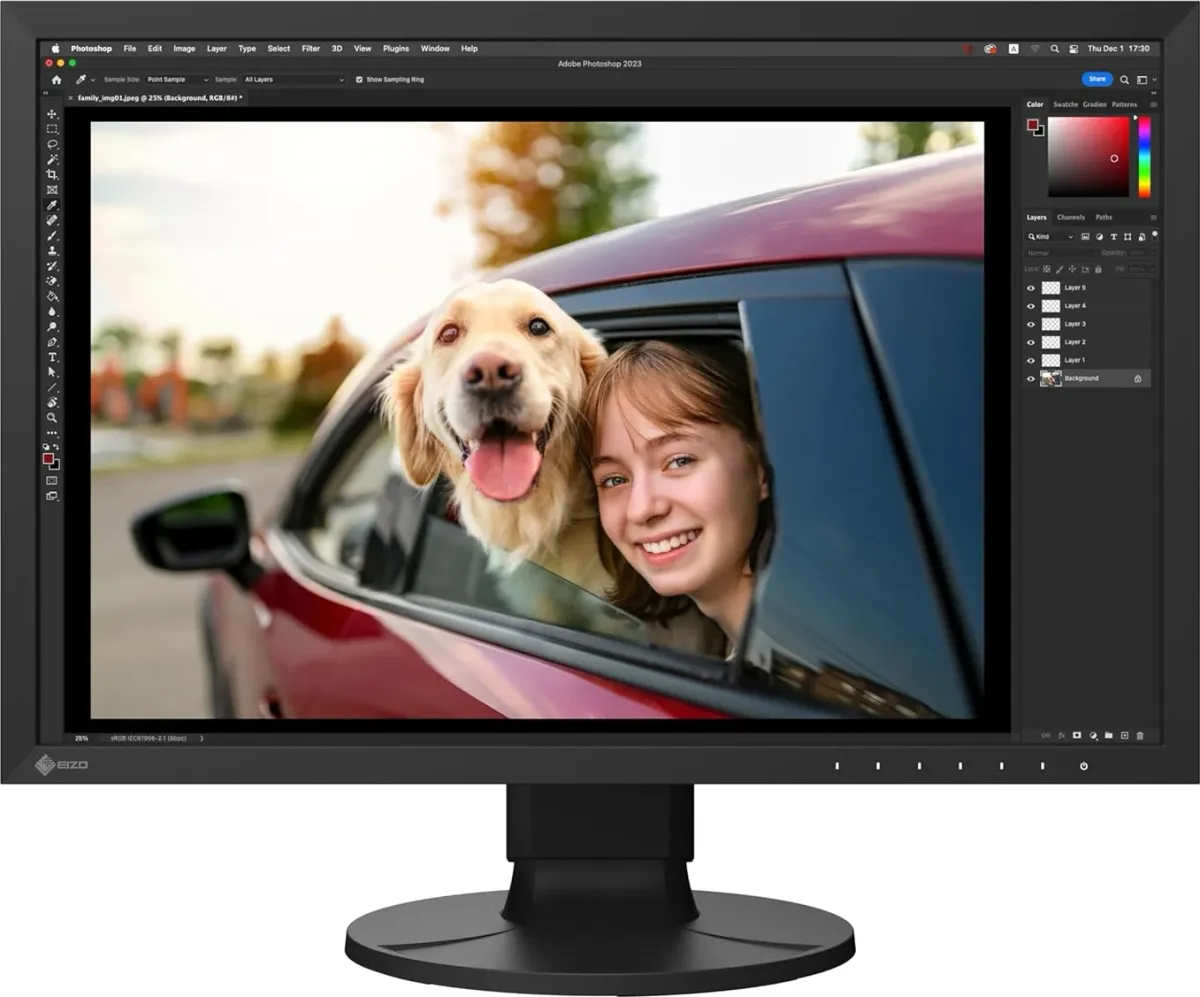Screen dimensions: 1200x997
Task: Click the Background layer thumbnail
Action: (1051, 378)
